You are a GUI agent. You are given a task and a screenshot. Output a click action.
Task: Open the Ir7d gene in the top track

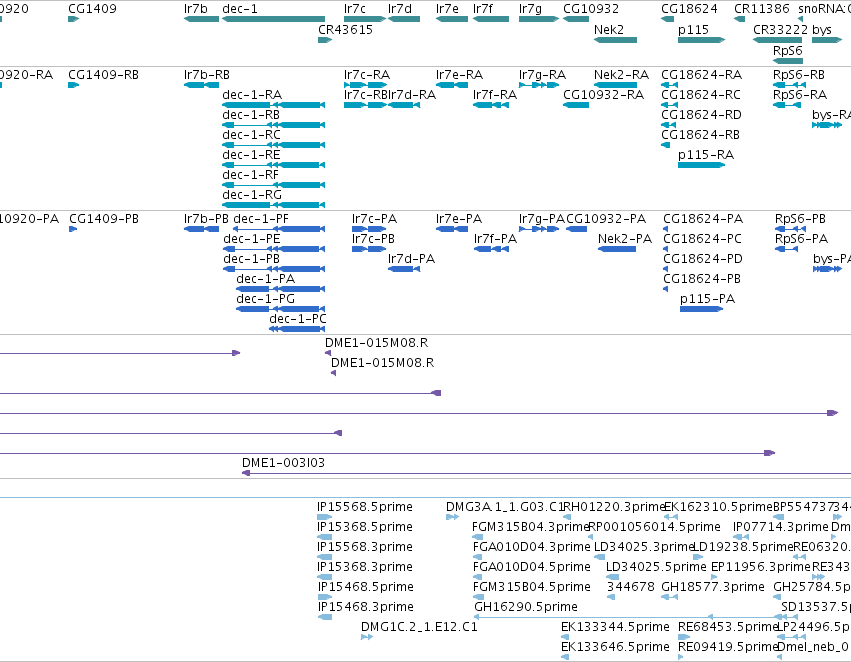click(x=404, y=19)
